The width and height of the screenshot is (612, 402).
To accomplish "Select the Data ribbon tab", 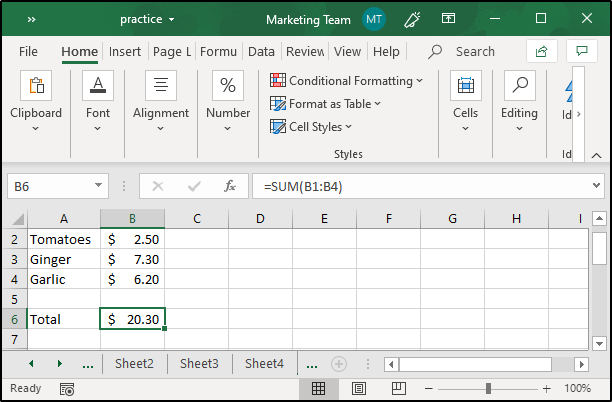I will pyautogui.click(x=261, y=52).
